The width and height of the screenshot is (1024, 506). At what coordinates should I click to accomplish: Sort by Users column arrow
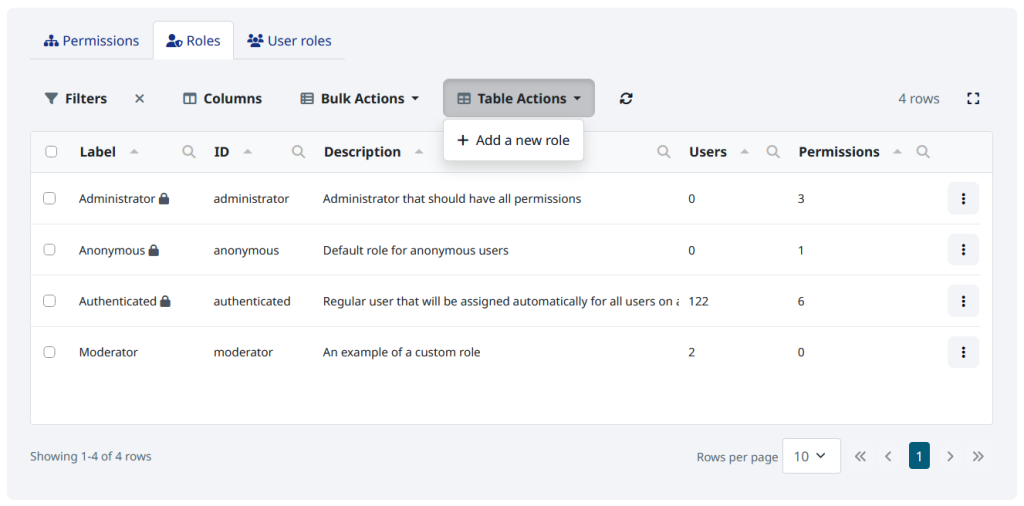pos(744,151)
